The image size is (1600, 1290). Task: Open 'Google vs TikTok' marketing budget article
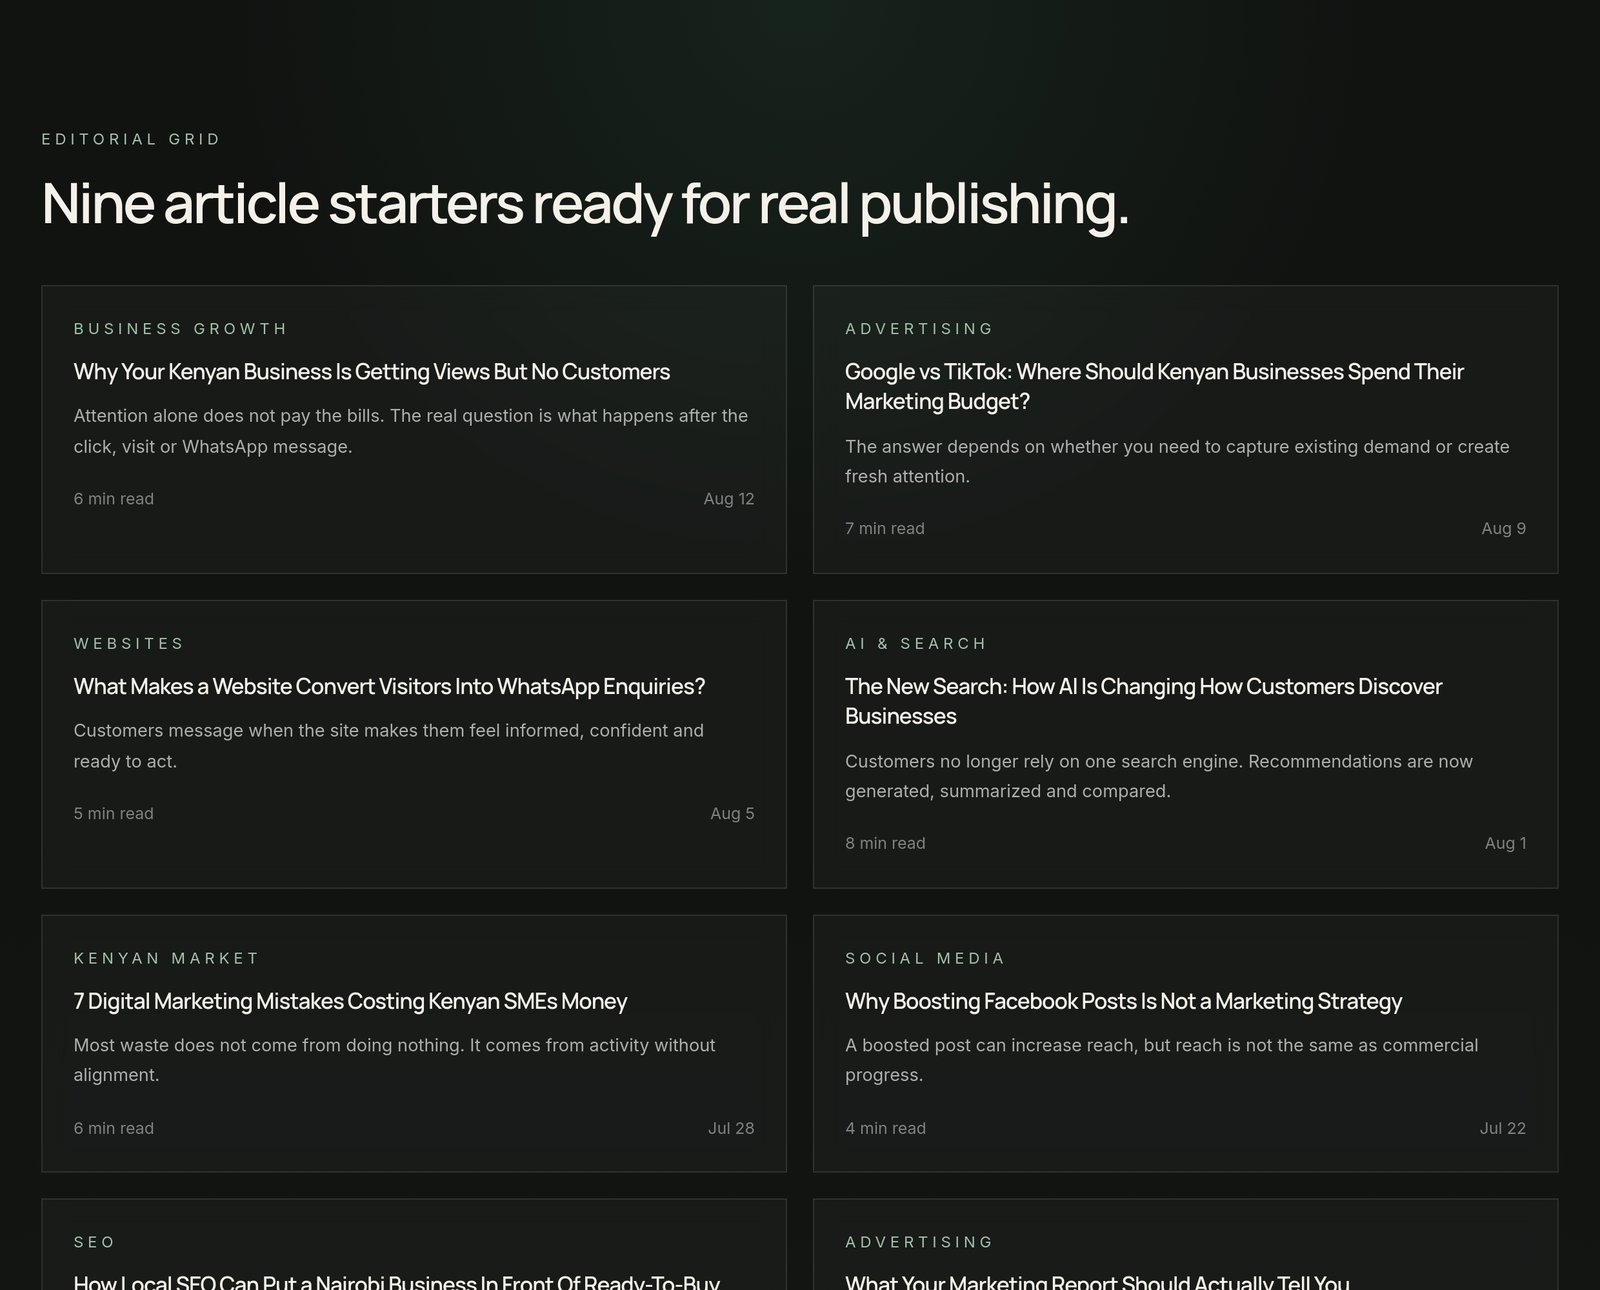(x=1154, y=386)
